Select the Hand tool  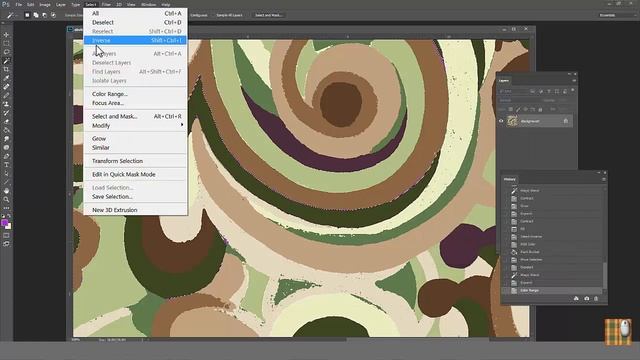6,191
